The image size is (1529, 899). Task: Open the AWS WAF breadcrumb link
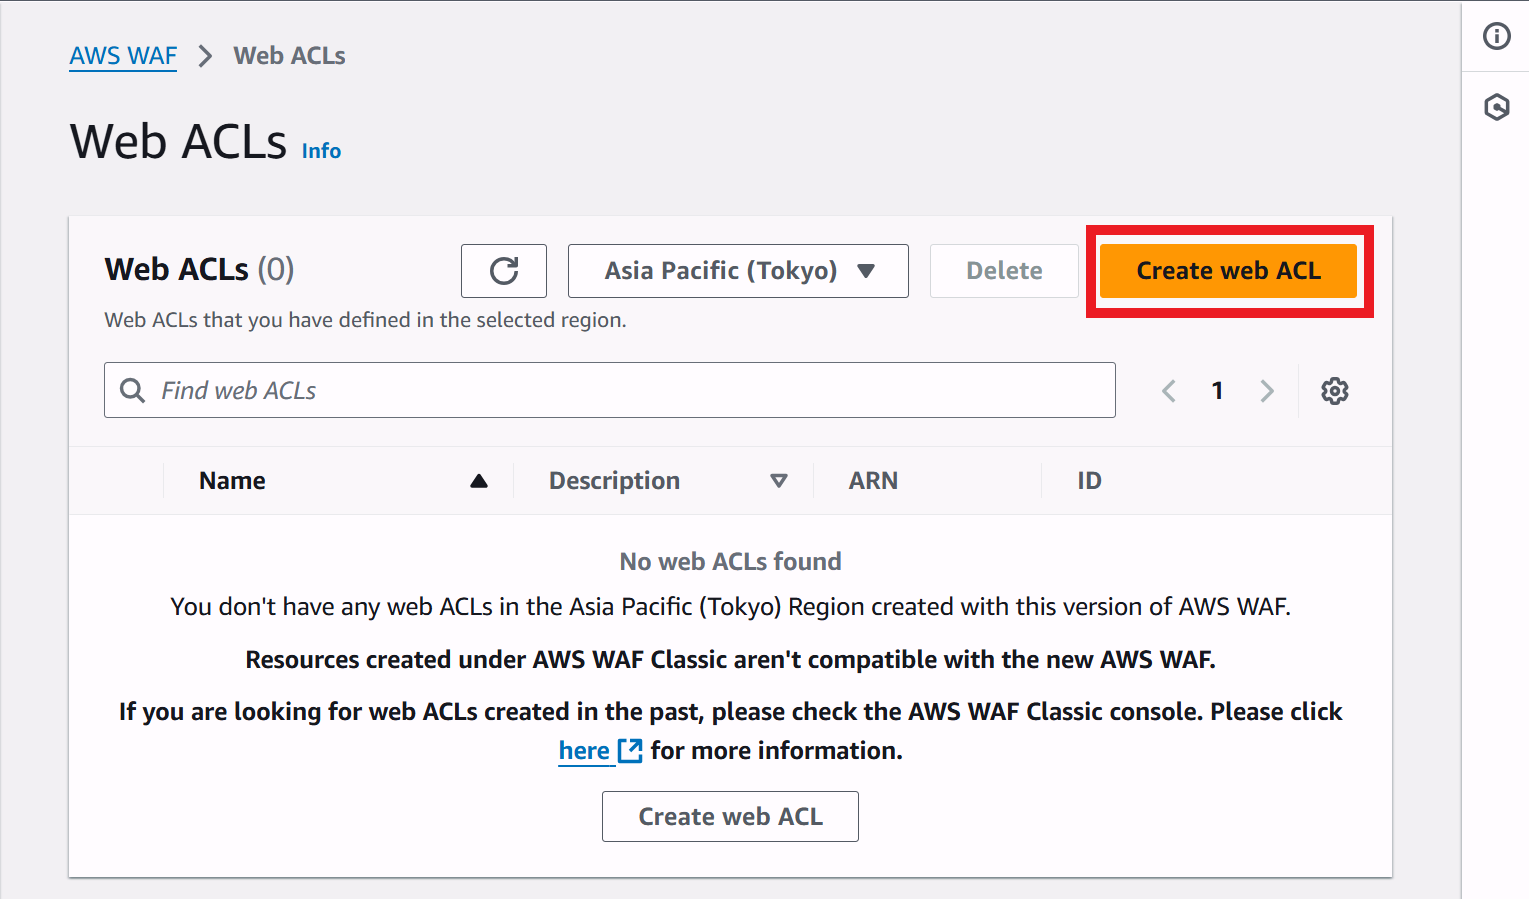tap(123, 56)
